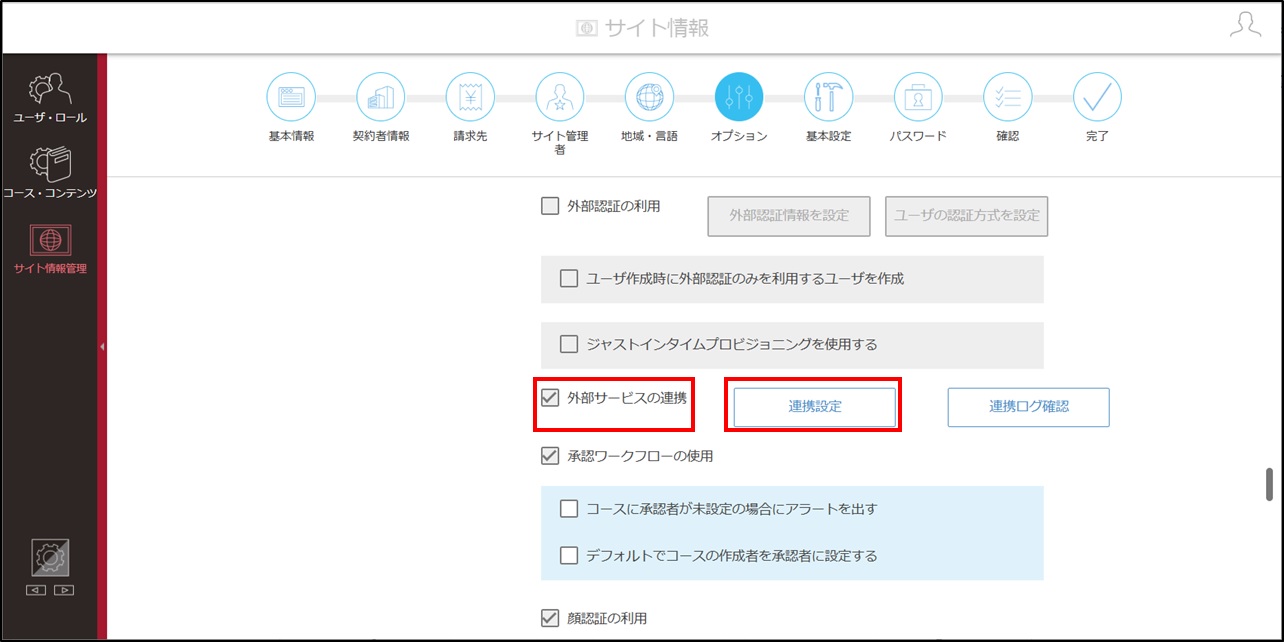This screenshot has height=642, width=1284.
Task: Click the ユーザの認証方式を設定 button
Action: point(967,216)
